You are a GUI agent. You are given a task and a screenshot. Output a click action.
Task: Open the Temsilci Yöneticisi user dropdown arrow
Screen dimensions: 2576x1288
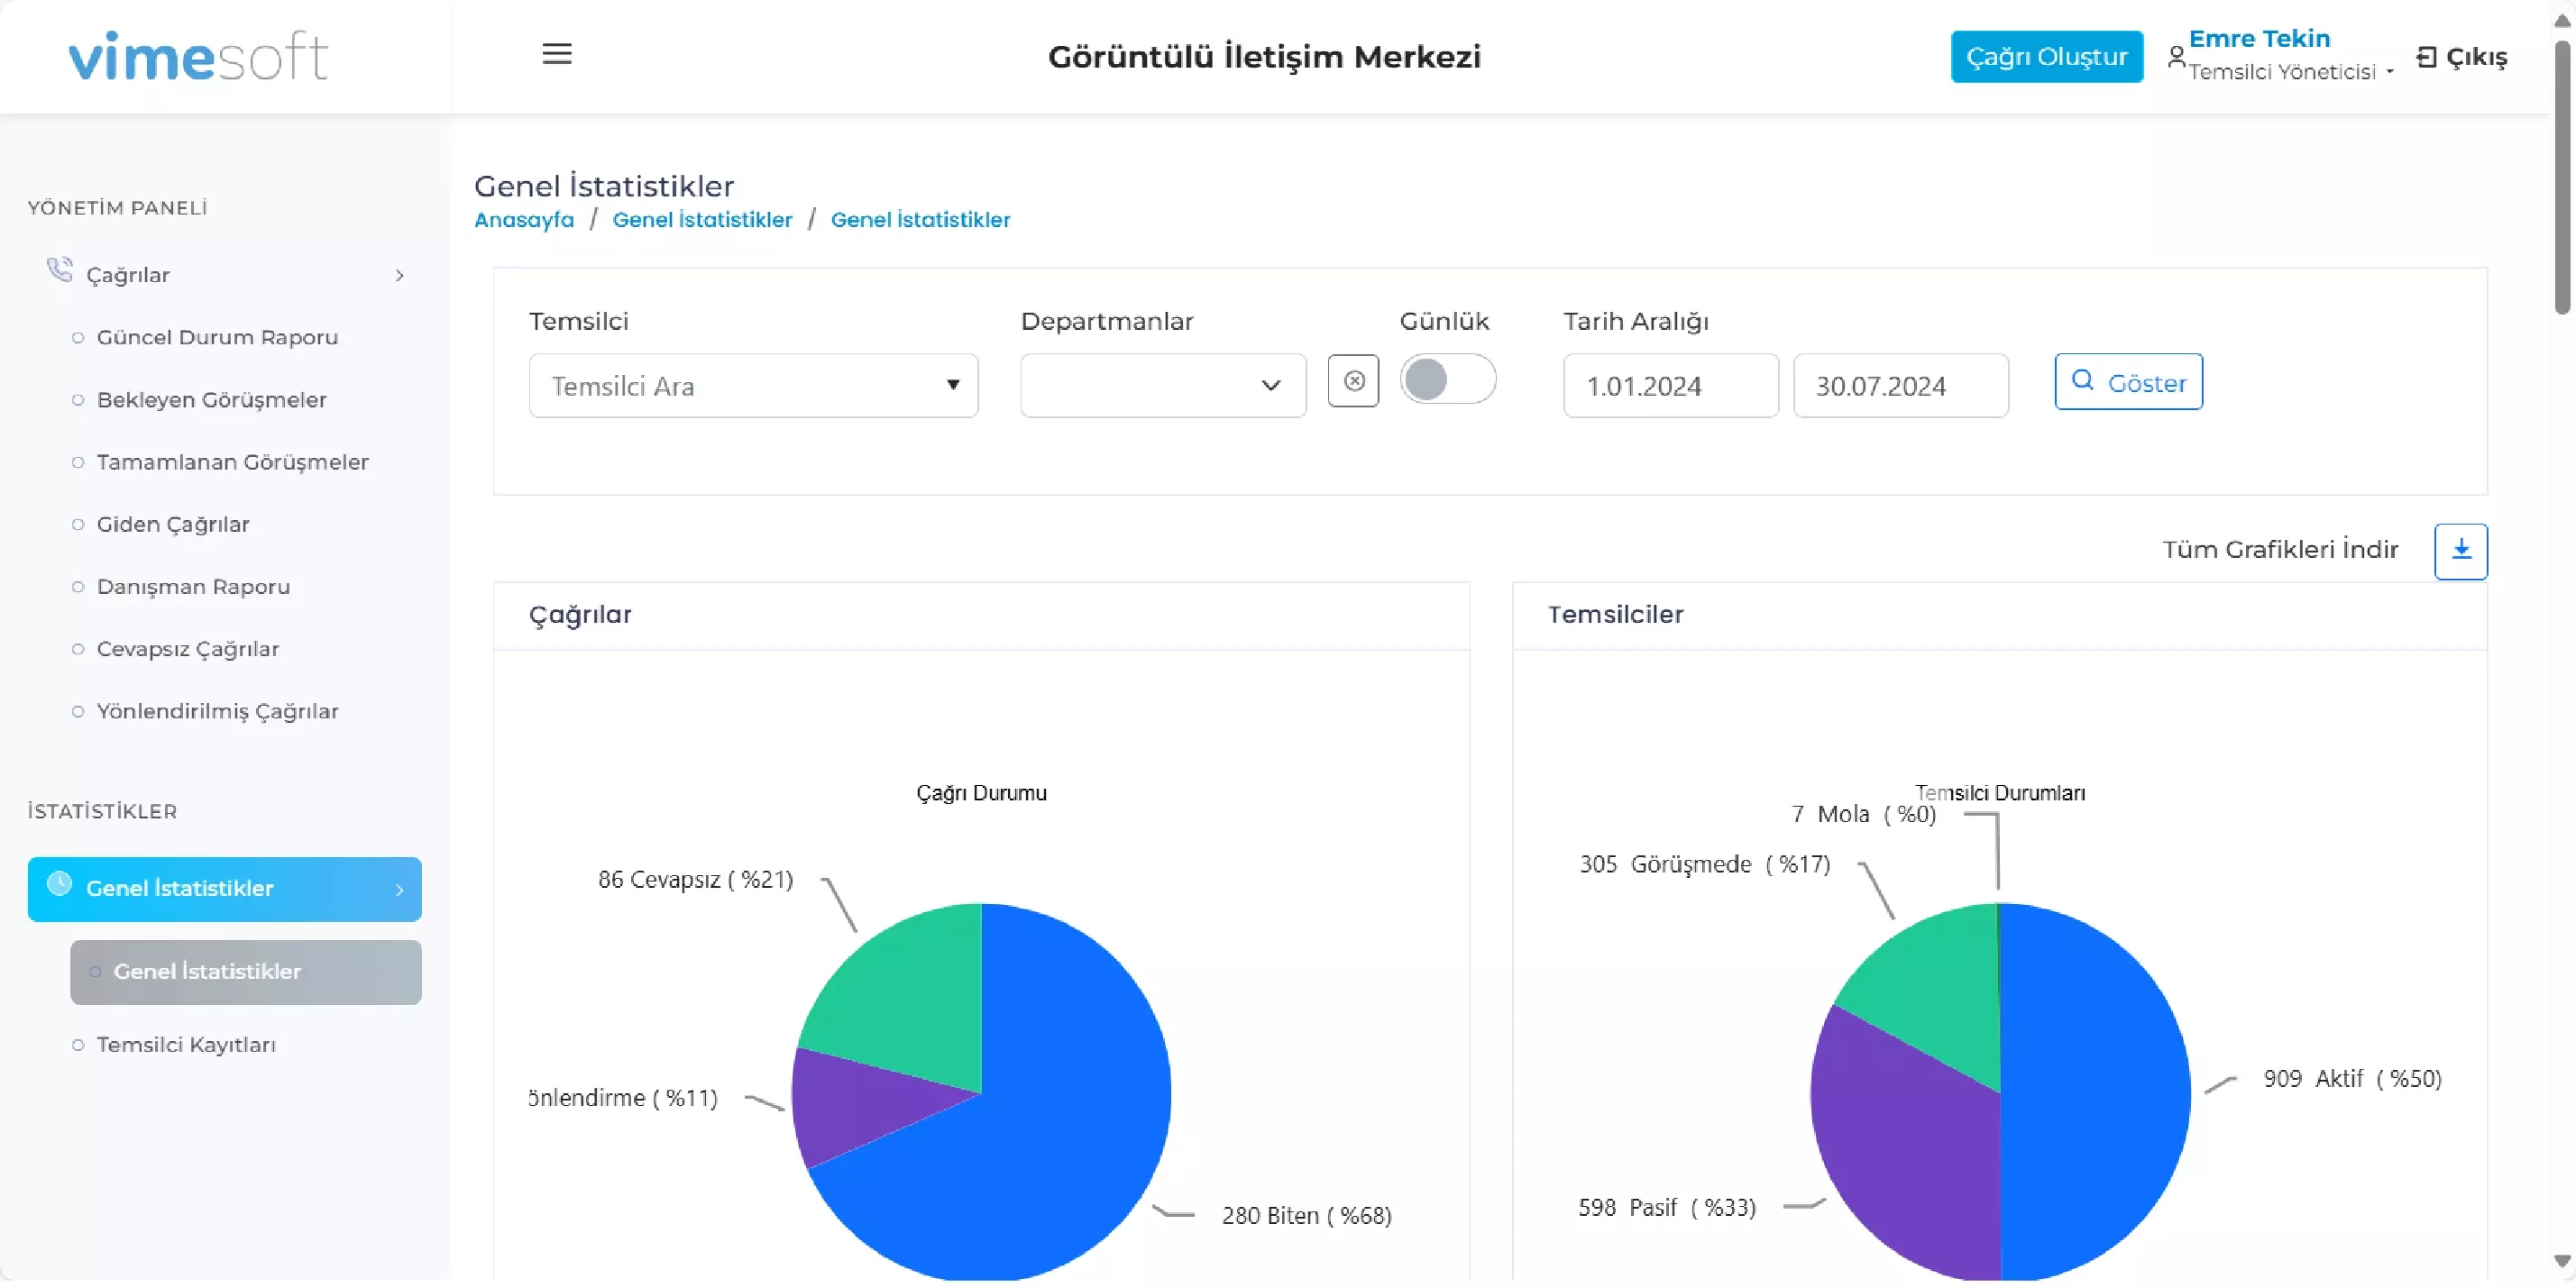point(2390,72)
